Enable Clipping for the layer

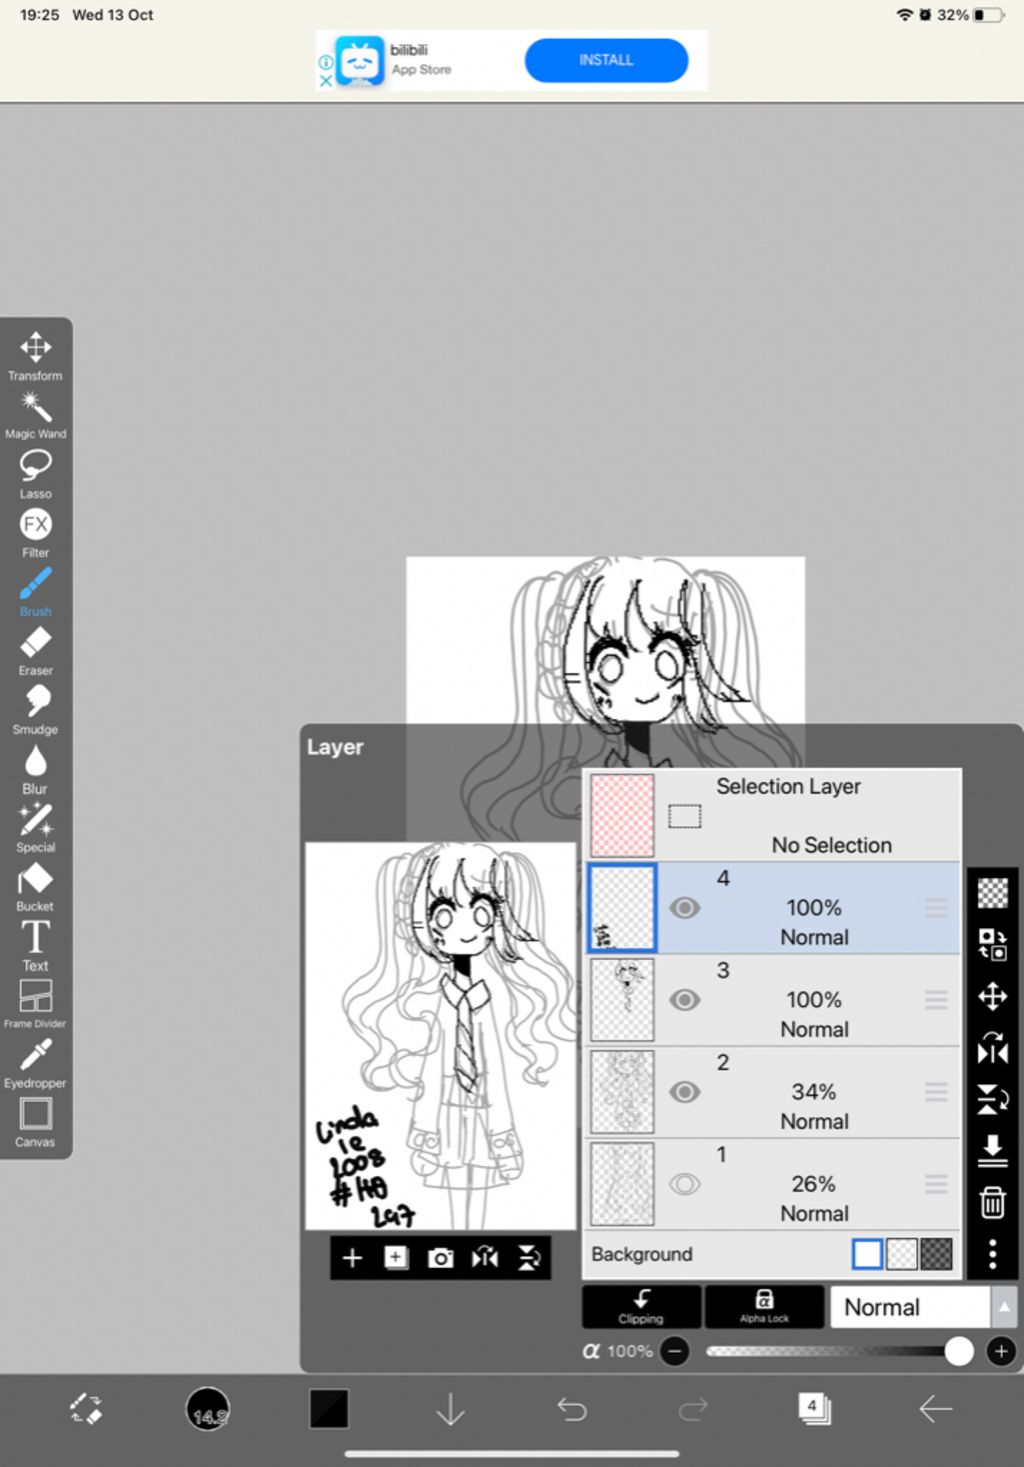pyautogui.click(x=641, y=1306)
